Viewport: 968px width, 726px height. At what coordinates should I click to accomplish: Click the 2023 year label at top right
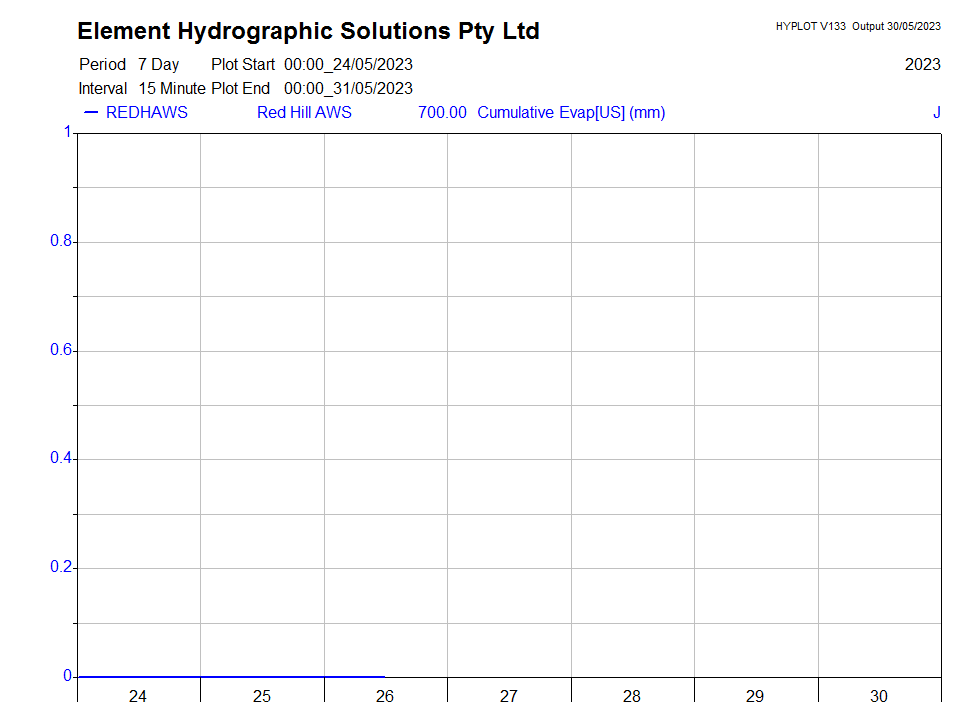(922, 65)
